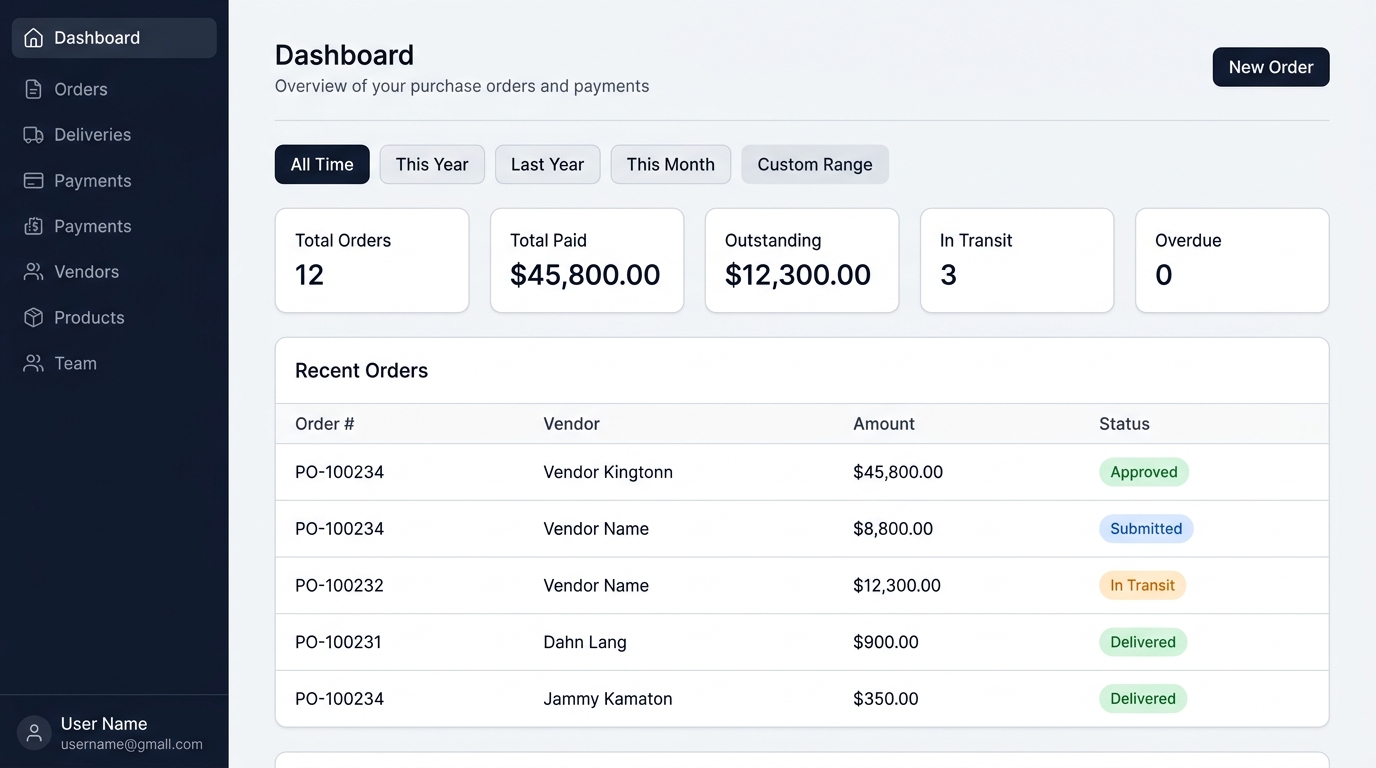This screenshot has height=768, width=1376.
Task: Click the Vendors people icon
Action: tap(34, 272)
